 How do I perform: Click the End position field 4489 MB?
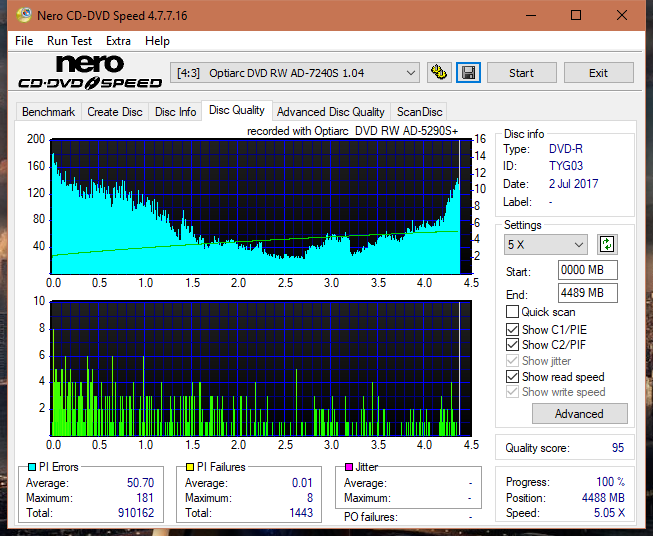pos(587,293)
